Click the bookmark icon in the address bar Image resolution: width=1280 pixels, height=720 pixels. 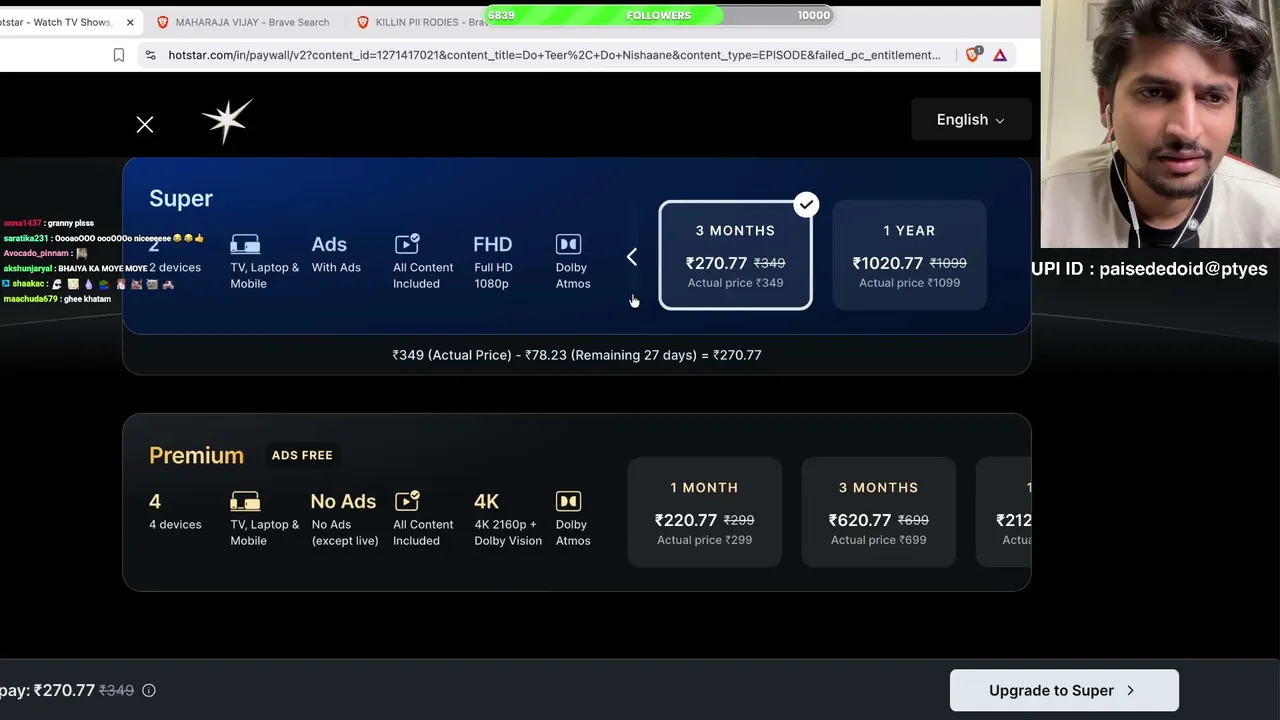(x=119, y=55)
